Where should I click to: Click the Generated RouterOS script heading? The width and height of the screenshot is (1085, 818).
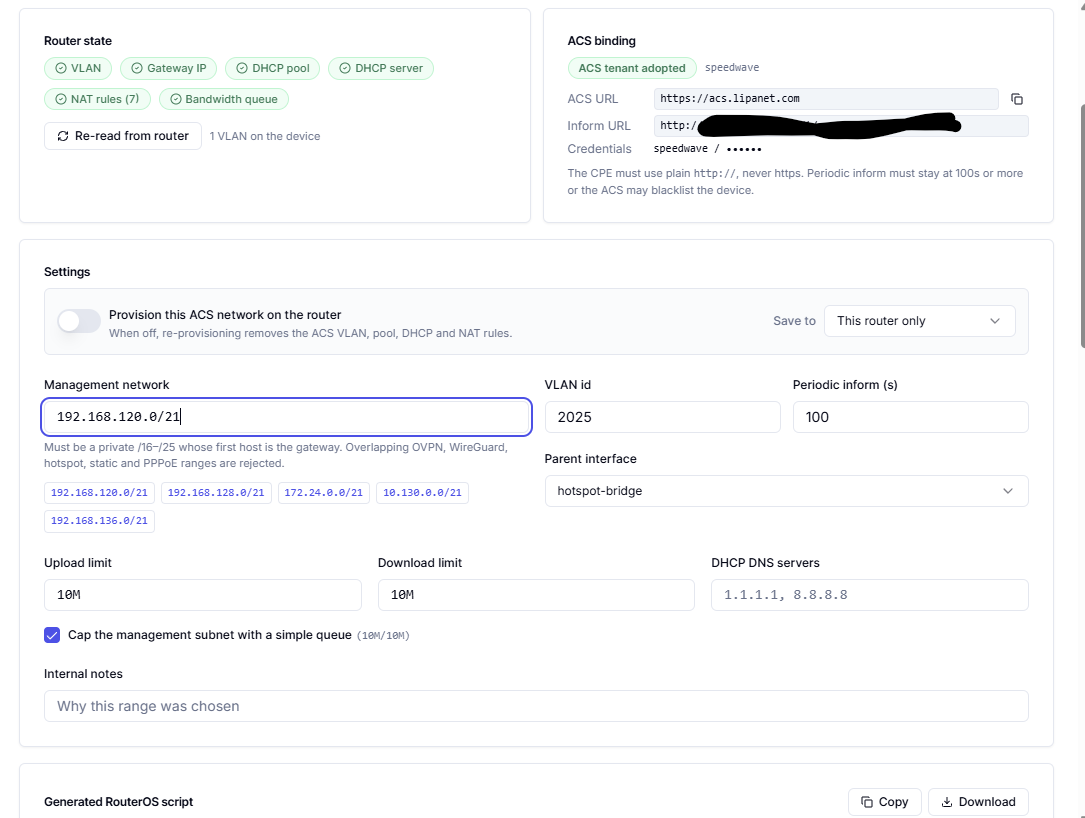point(118,802)
